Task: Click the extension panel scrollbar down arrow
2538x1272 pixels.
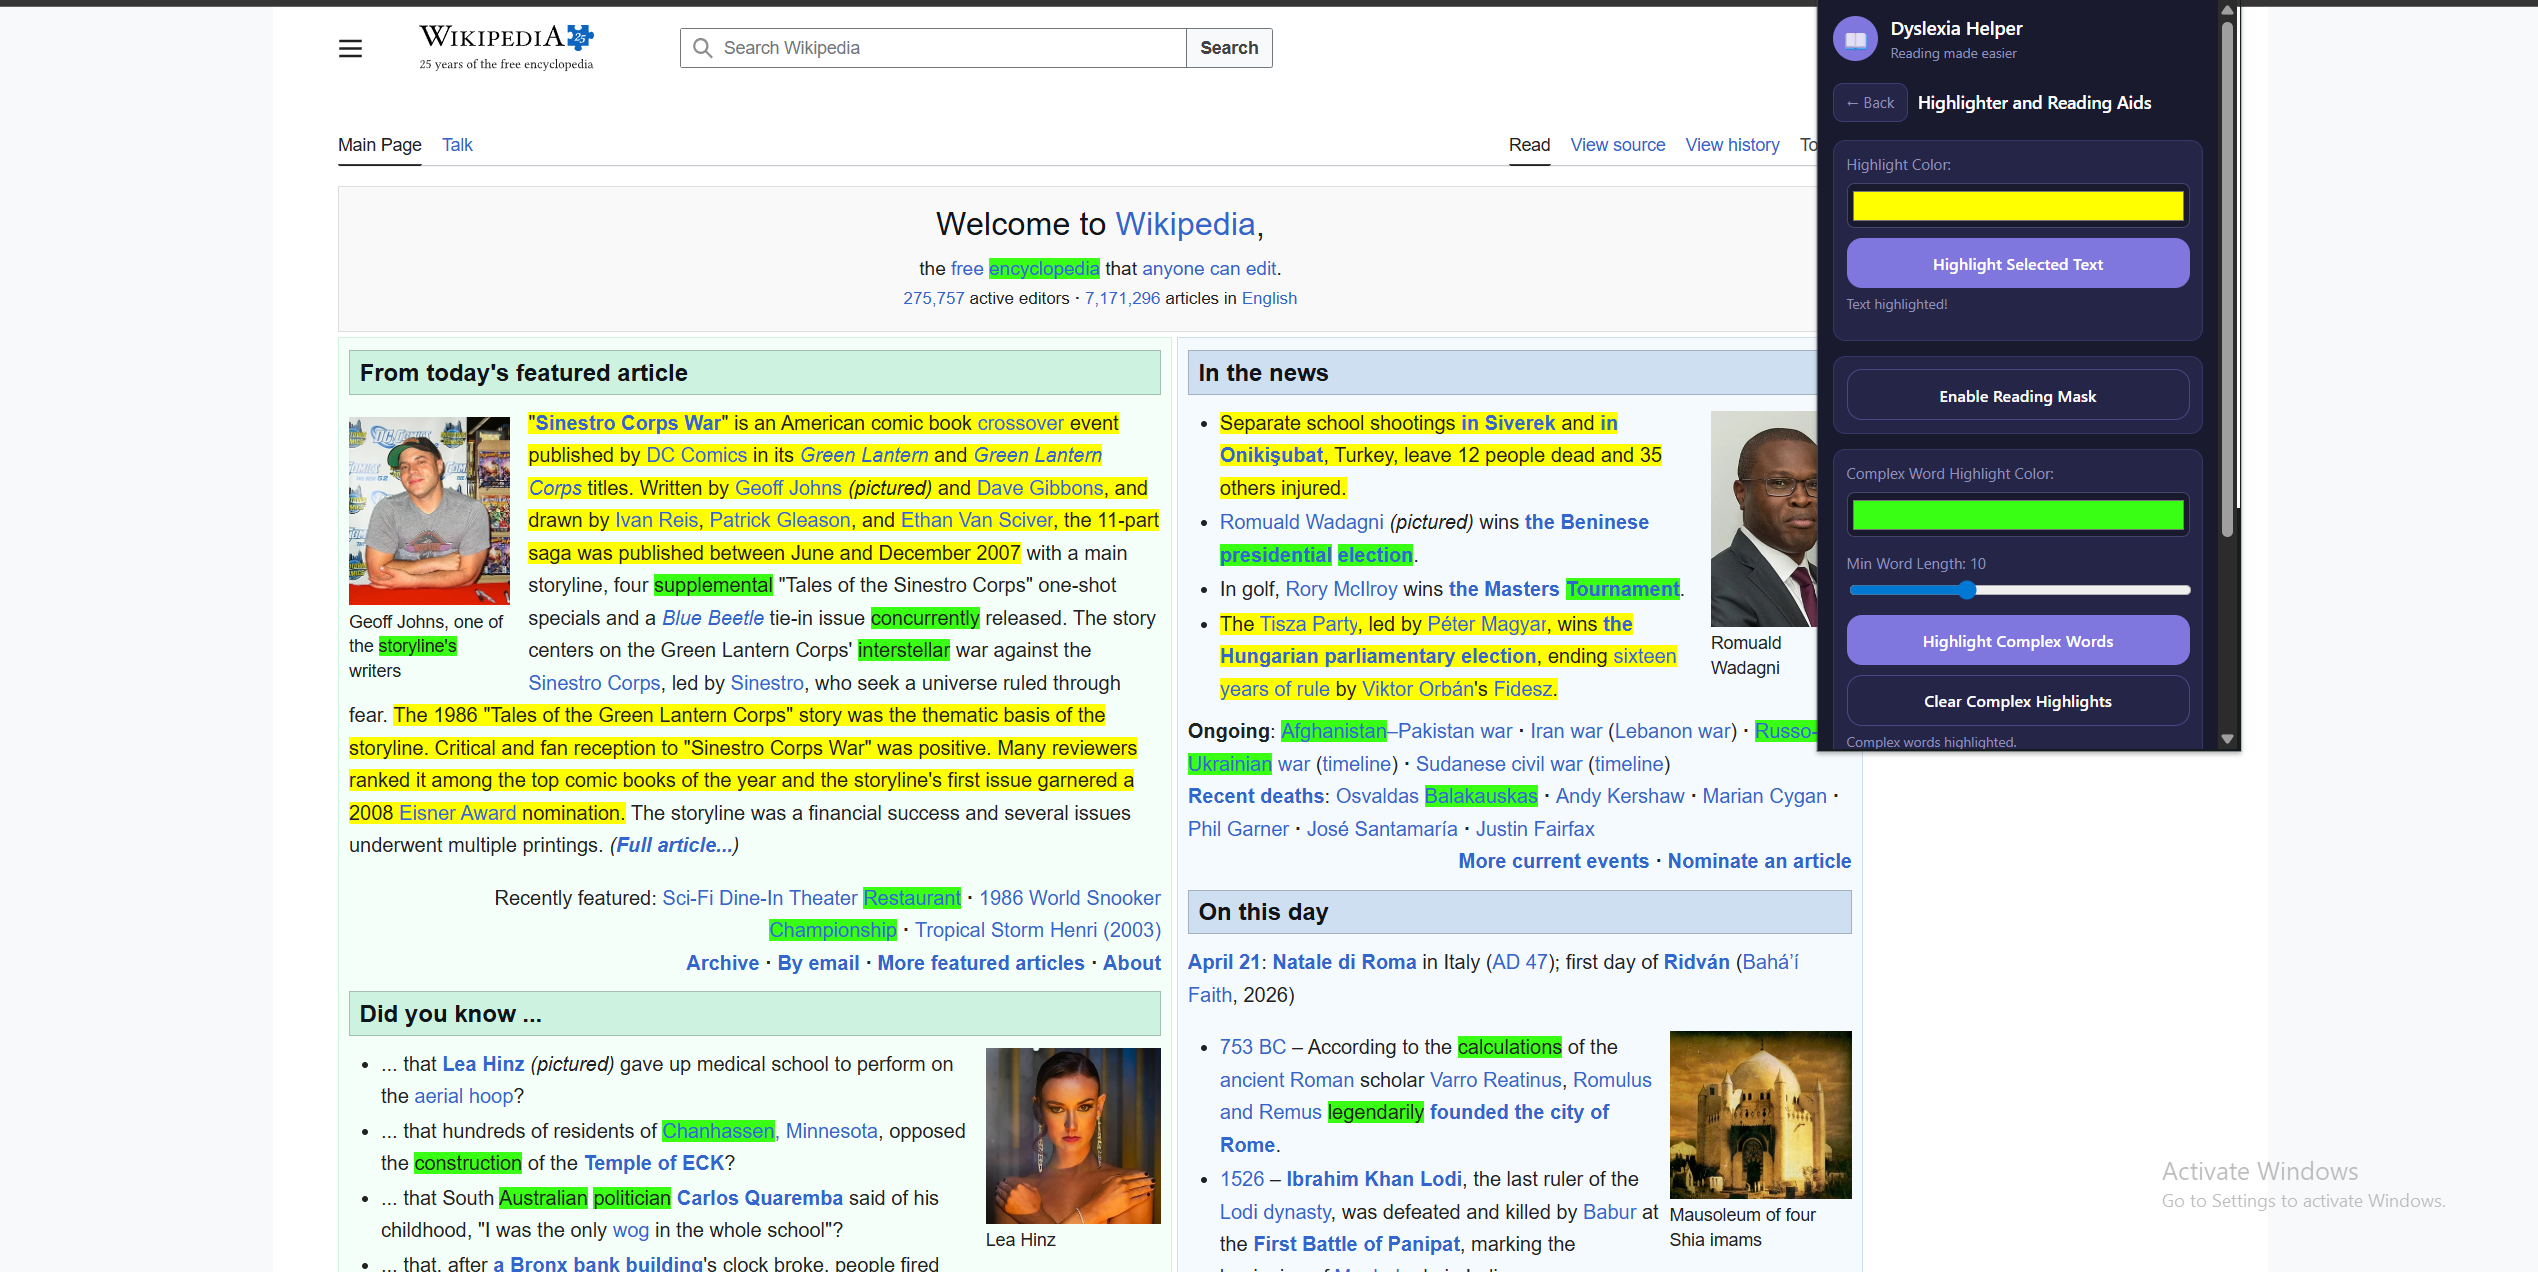Action: (2227, 739)
